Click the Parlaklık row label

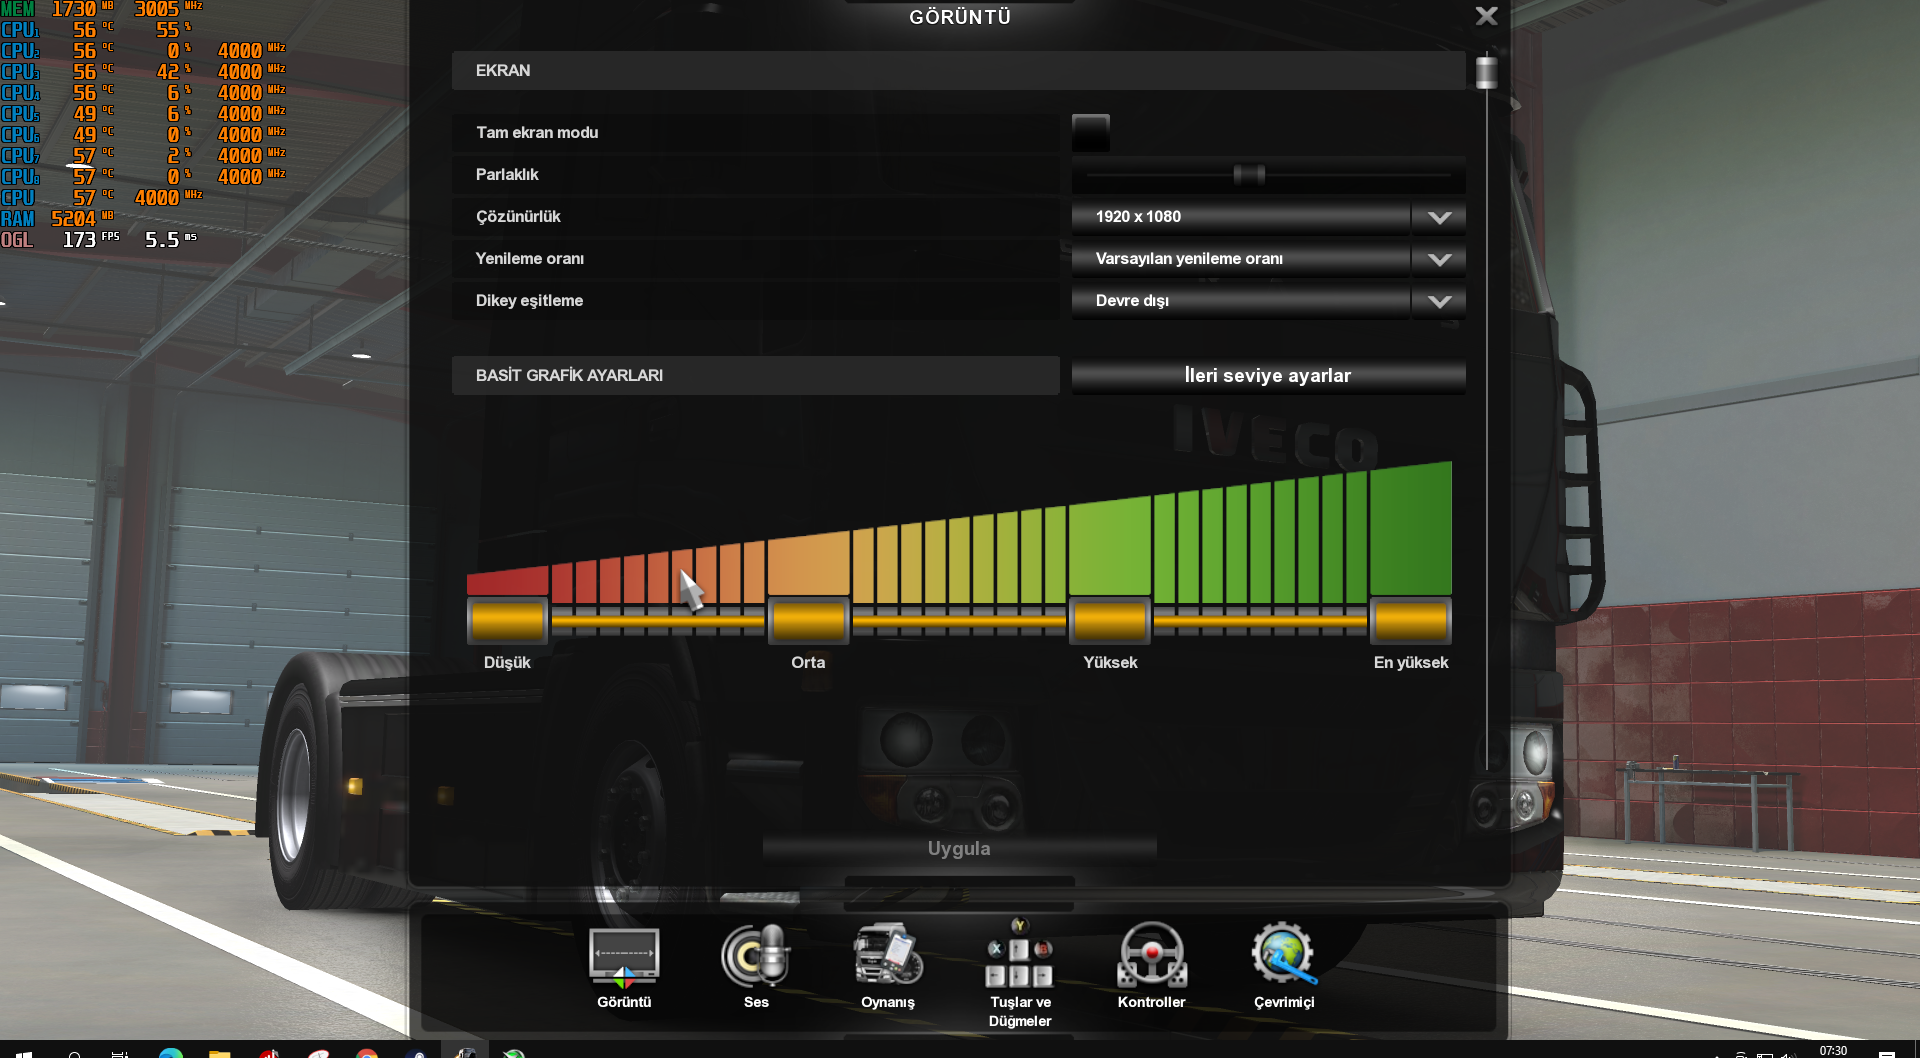click(507, 175)
